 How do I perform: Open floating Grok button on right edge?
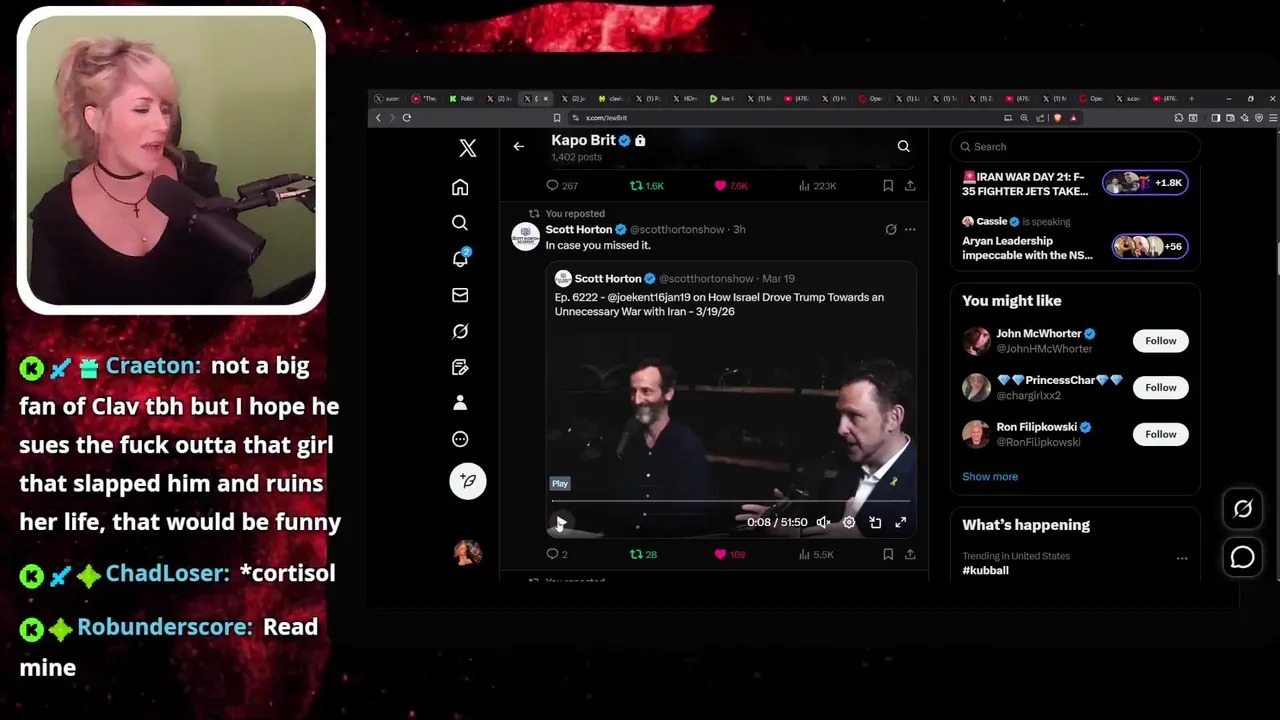[x=1242, y=509]
